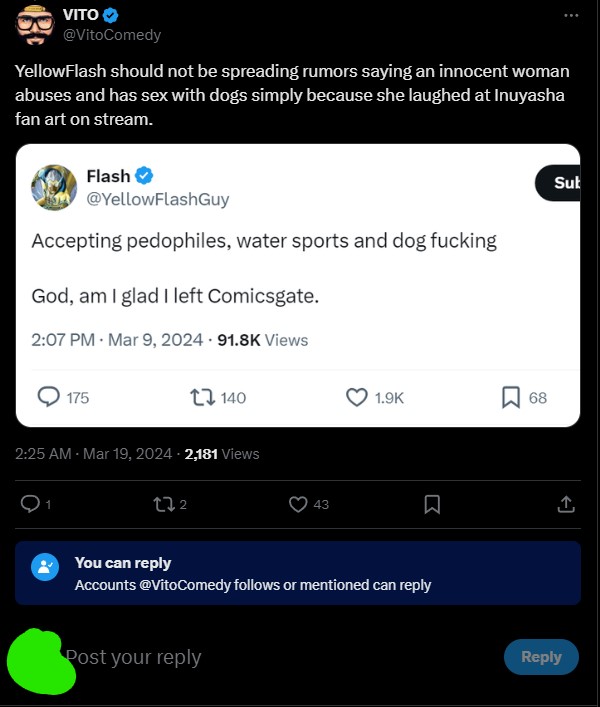600x707 pixels.
Task: Click the You can reply people icon
Action: pos(45,567)
